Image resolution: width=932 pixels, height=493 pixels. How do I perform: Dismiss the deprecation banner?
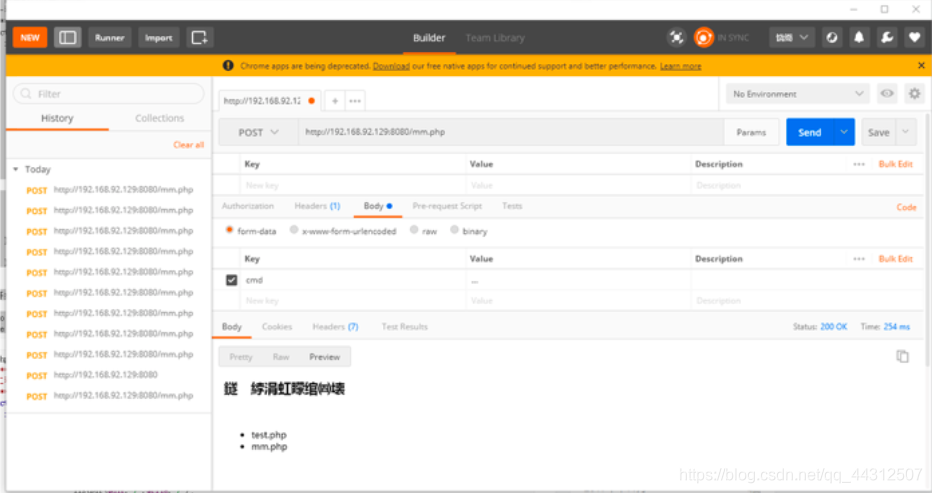click(921, 65)
